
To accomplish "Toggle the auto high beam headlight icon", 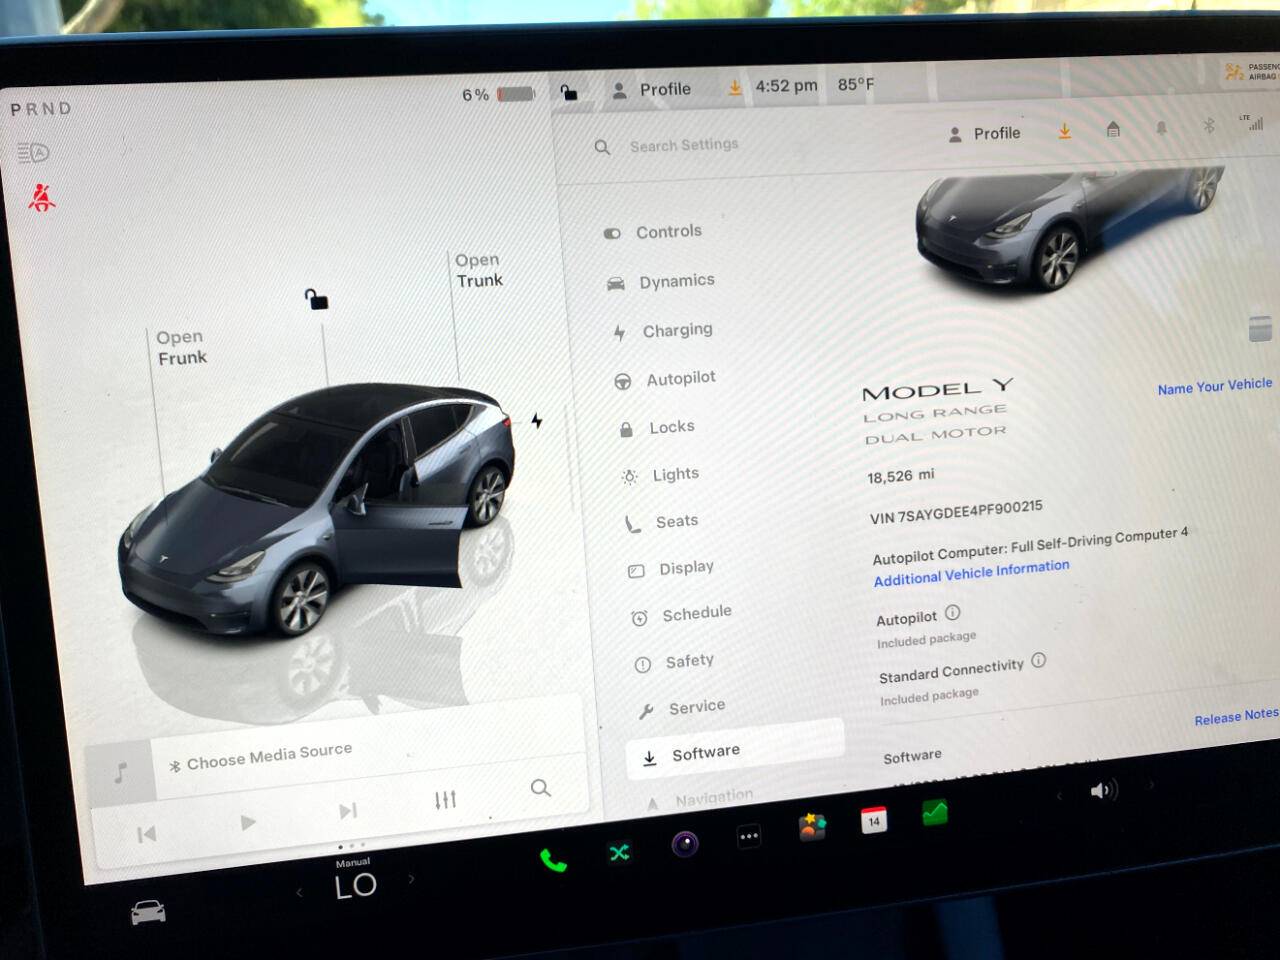I will pyautogui.click(x=33, y=153).
